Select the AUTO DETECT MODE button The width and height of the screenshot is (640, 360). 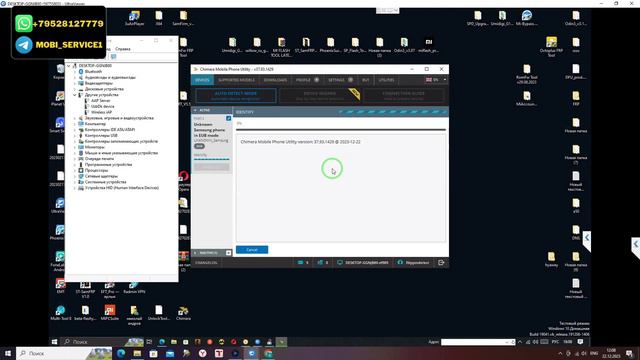click(x=236, y=96)
